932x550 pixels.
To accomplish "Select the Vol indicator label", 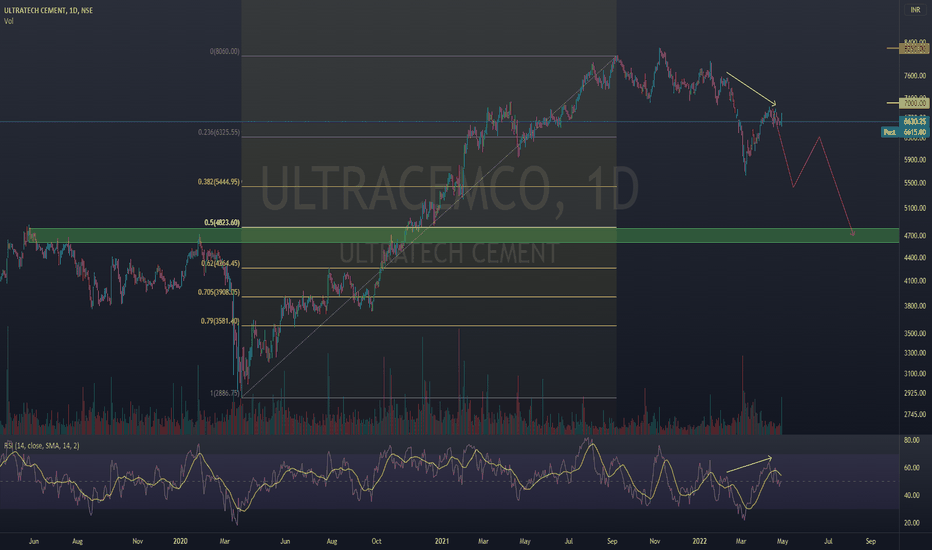I will coord(8,21).
